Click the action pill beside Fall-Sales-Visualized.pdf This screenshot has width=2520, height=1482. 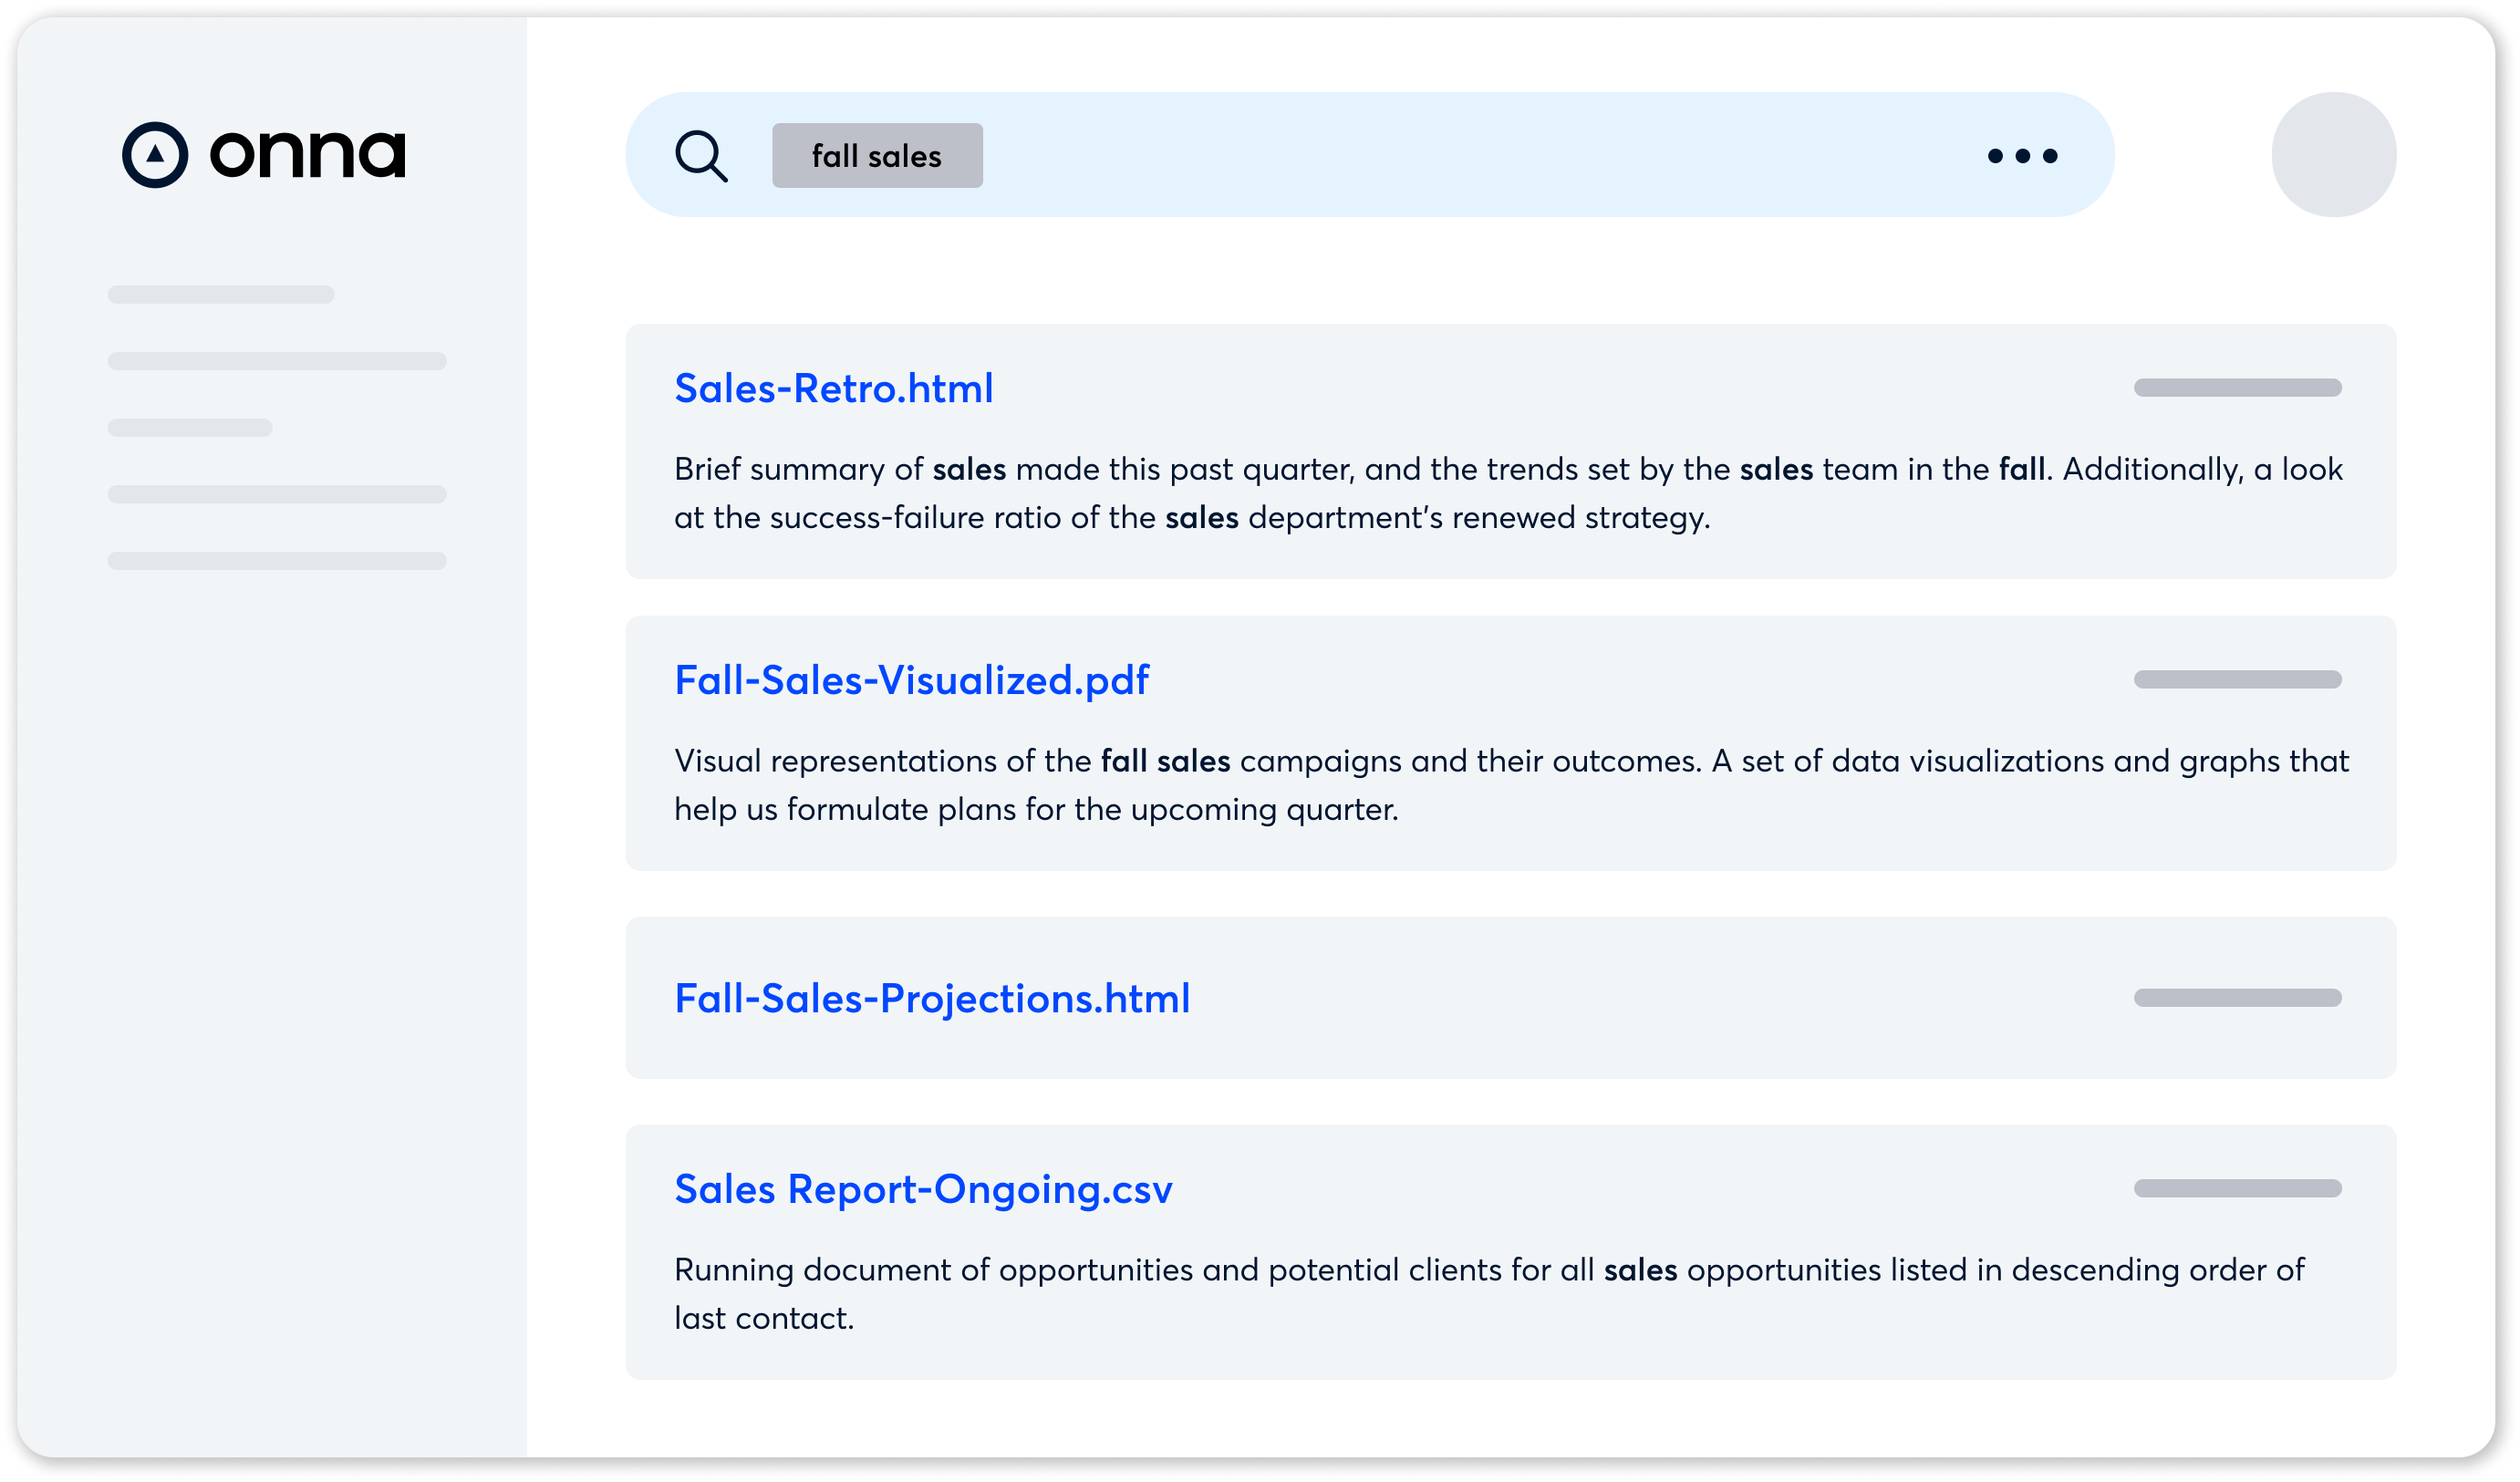tap(2237, 681)
